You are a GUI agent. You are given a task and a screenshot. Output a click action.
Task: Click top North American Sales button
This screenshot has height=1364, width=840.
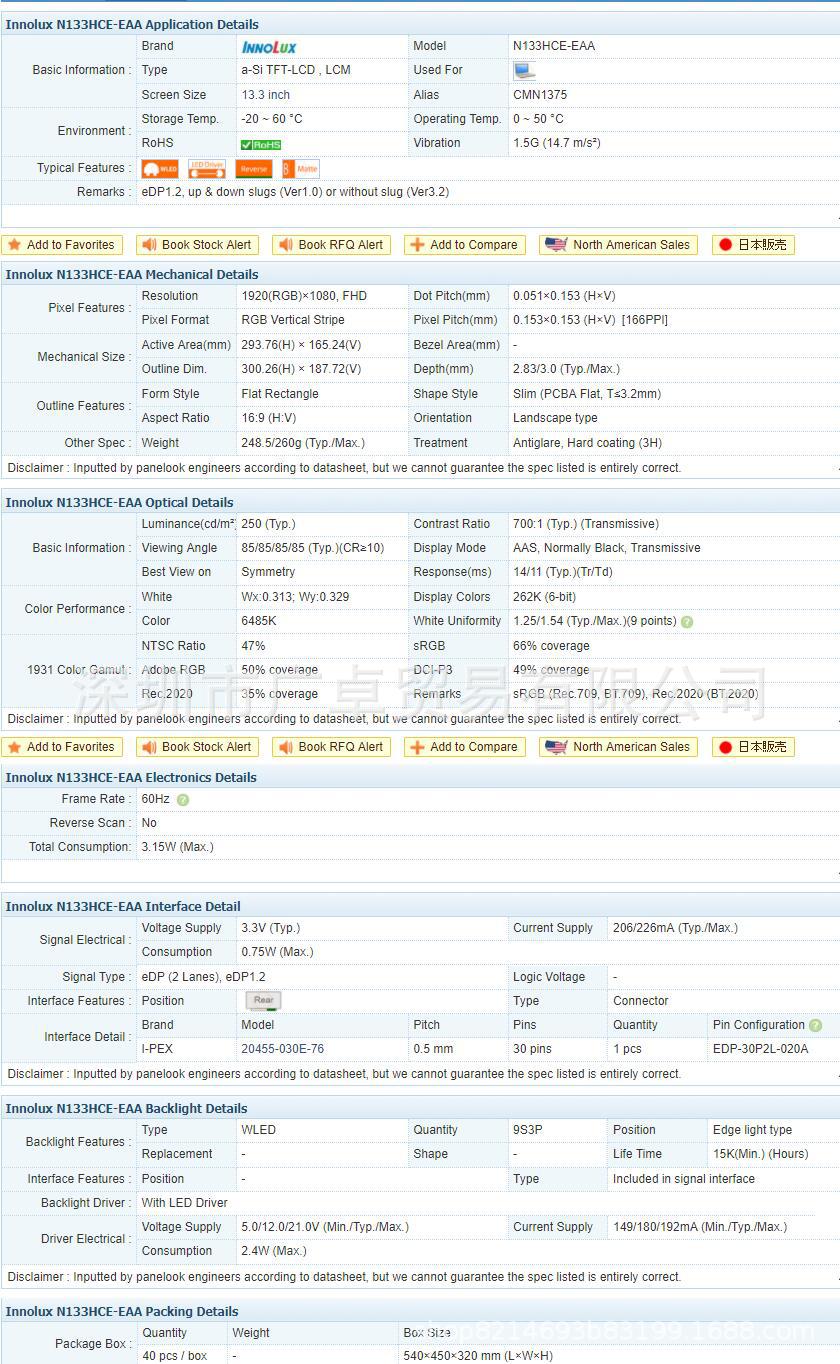click(x=620, y=245)
